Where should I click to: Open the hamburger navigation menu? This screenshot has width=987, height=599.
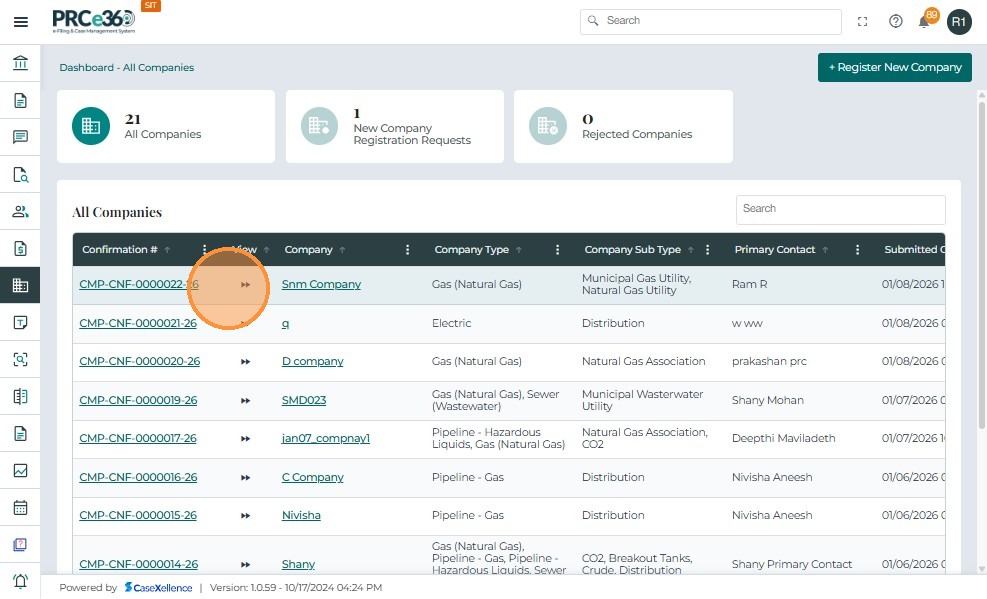point(20,21)
